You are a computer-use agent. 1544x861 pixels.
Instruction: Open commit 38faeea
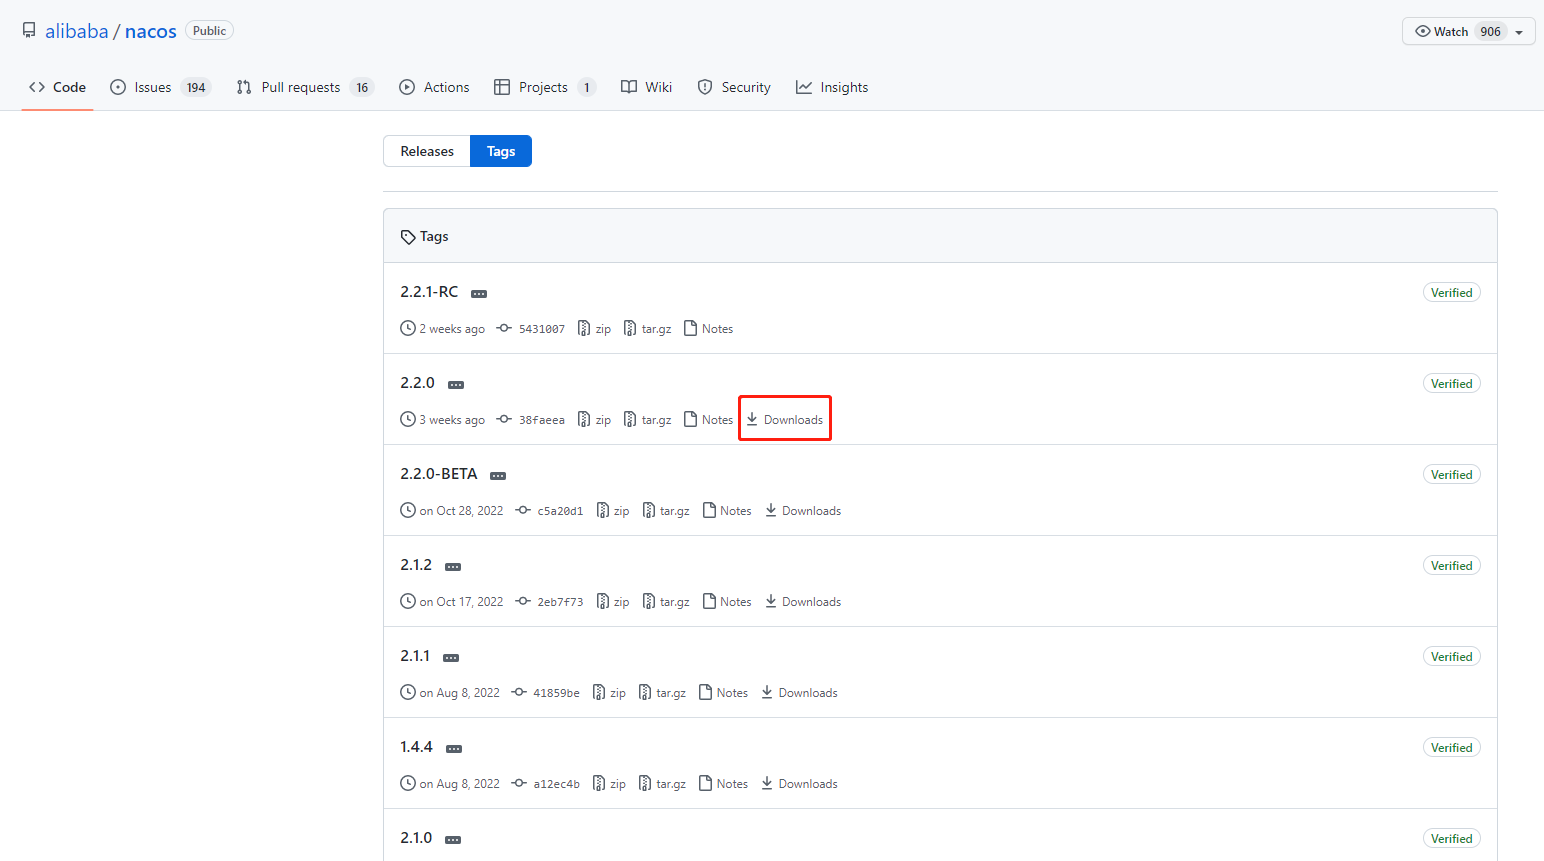click(531, 420)
